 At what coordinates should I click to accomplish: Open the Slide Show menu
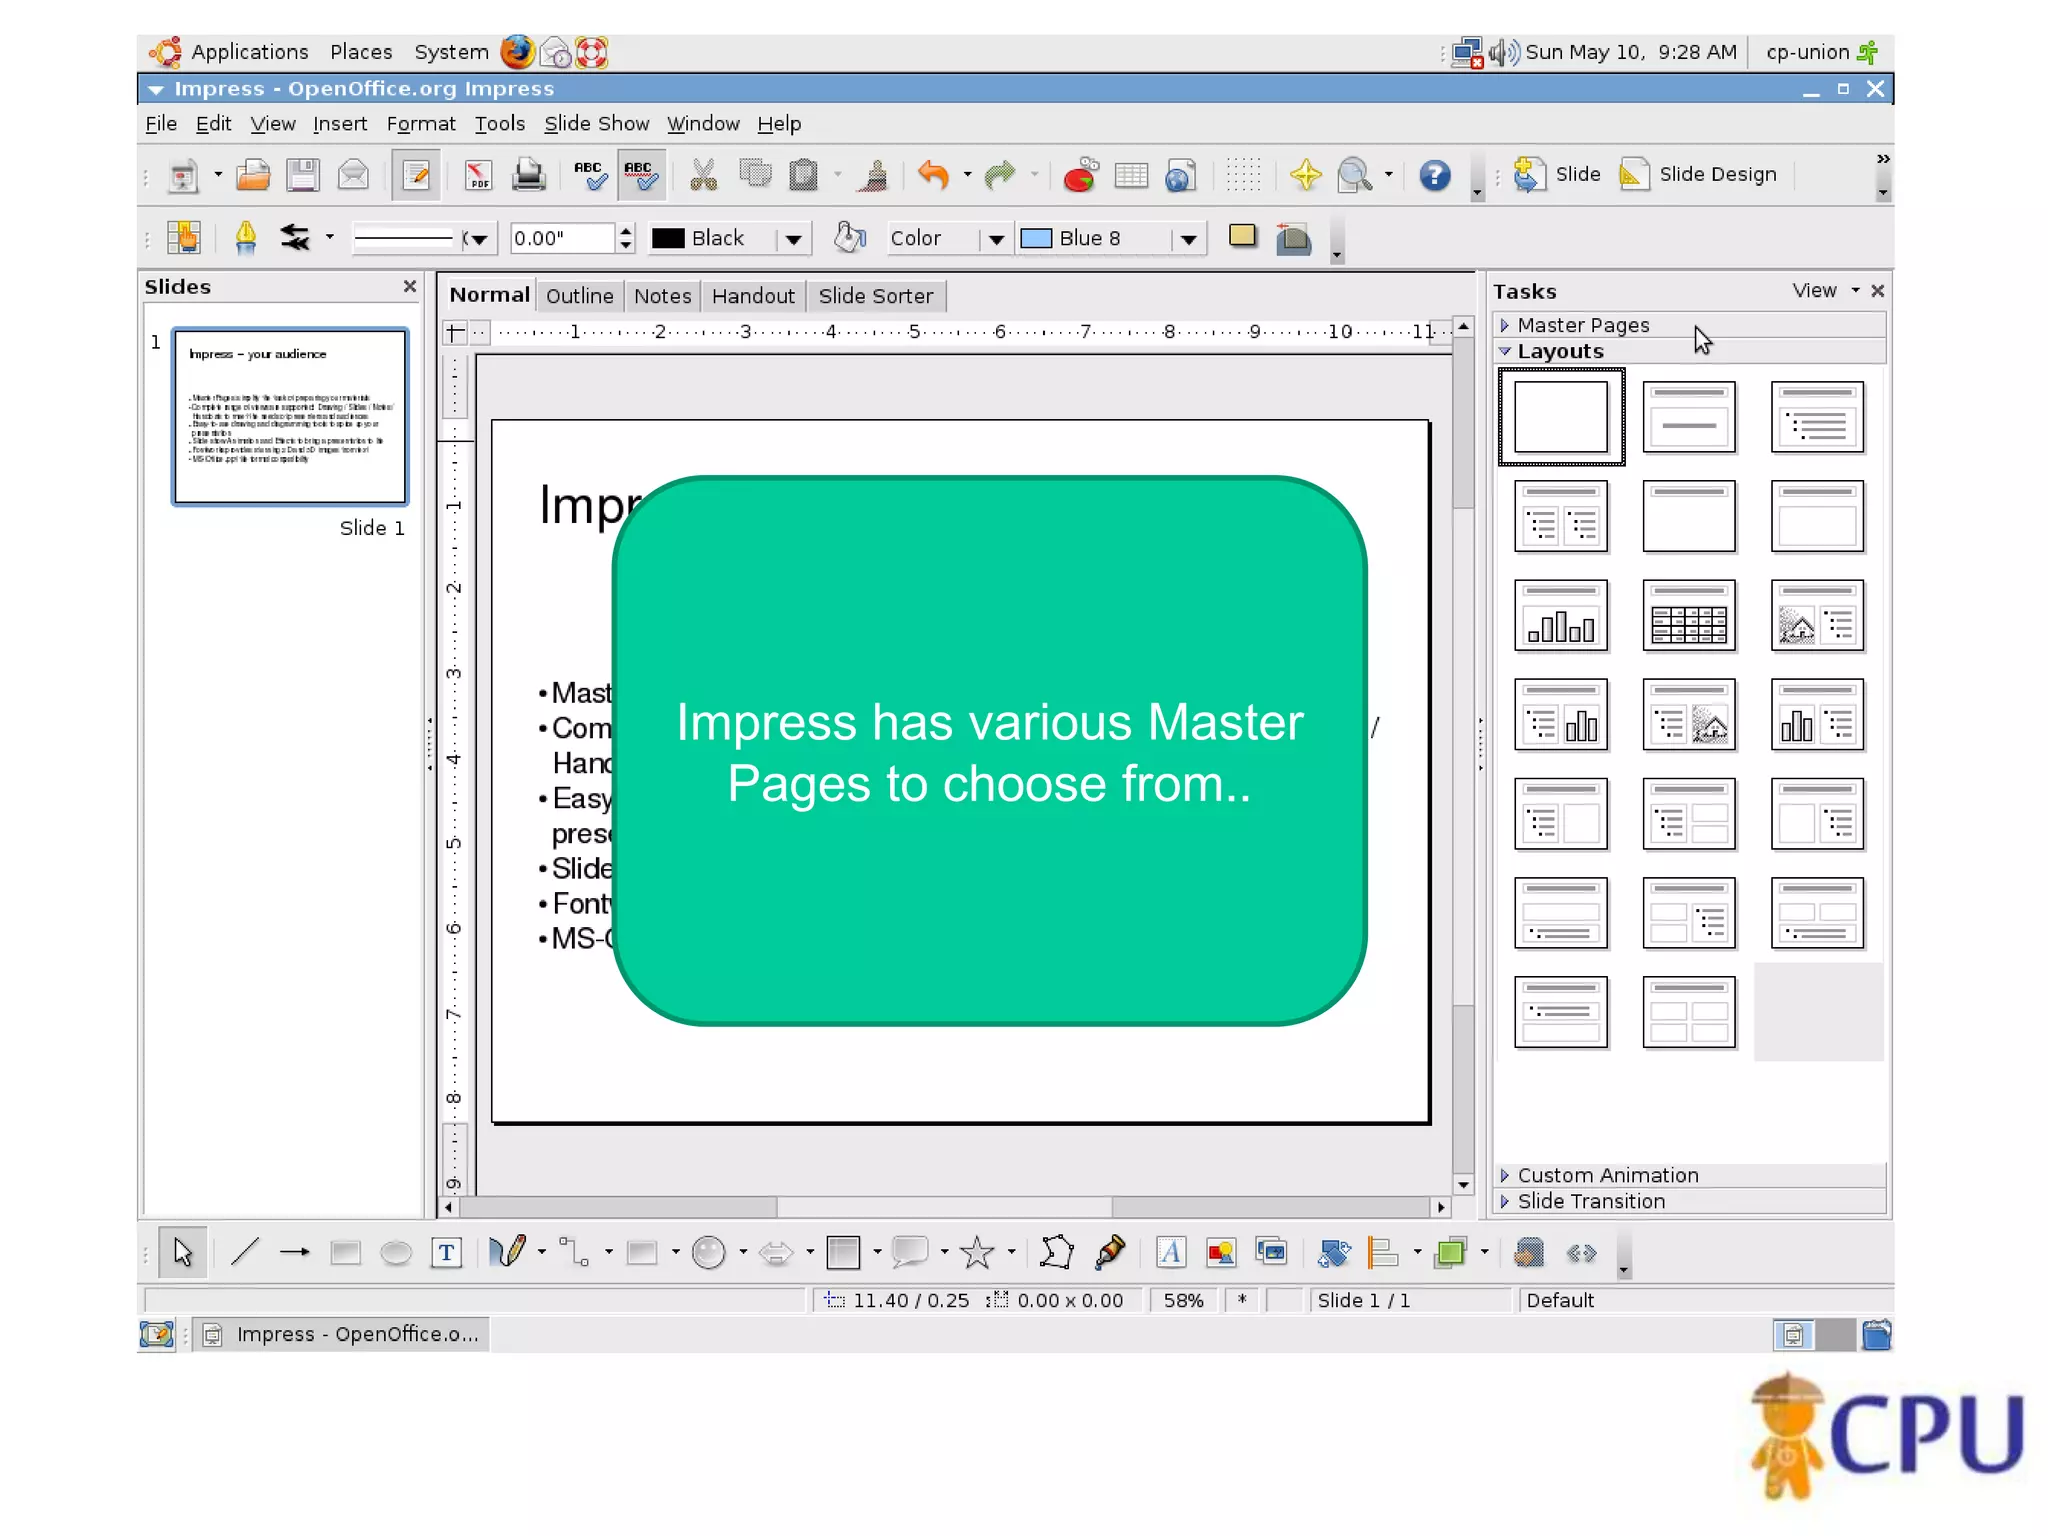596,124
